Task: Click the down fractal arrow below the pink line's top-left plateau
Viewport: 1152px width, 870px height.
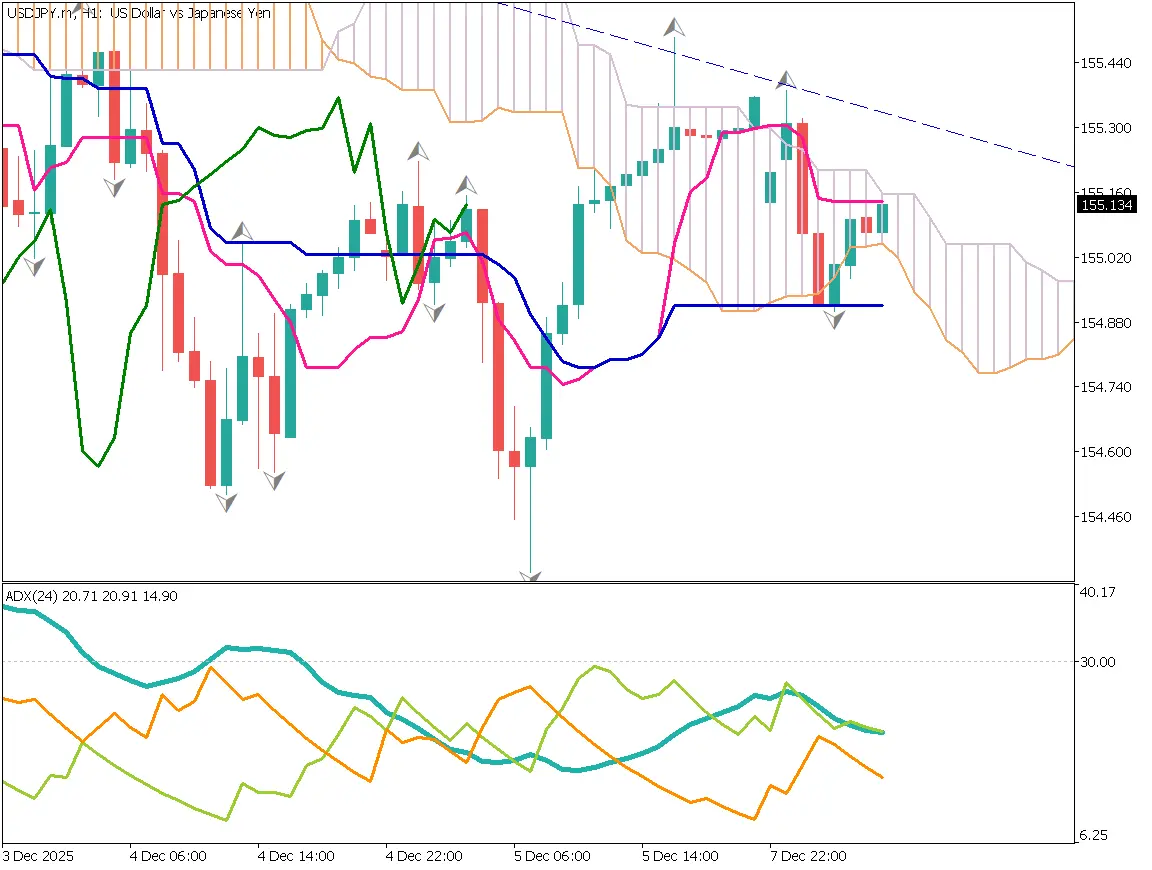Action: (x=115, y=187)
